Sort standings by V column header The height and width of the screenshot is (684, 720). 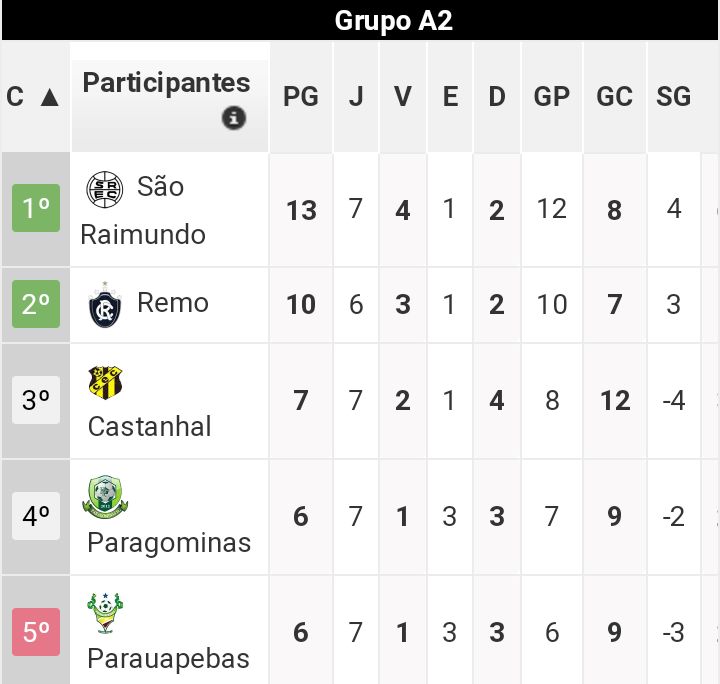click(403, 97)
